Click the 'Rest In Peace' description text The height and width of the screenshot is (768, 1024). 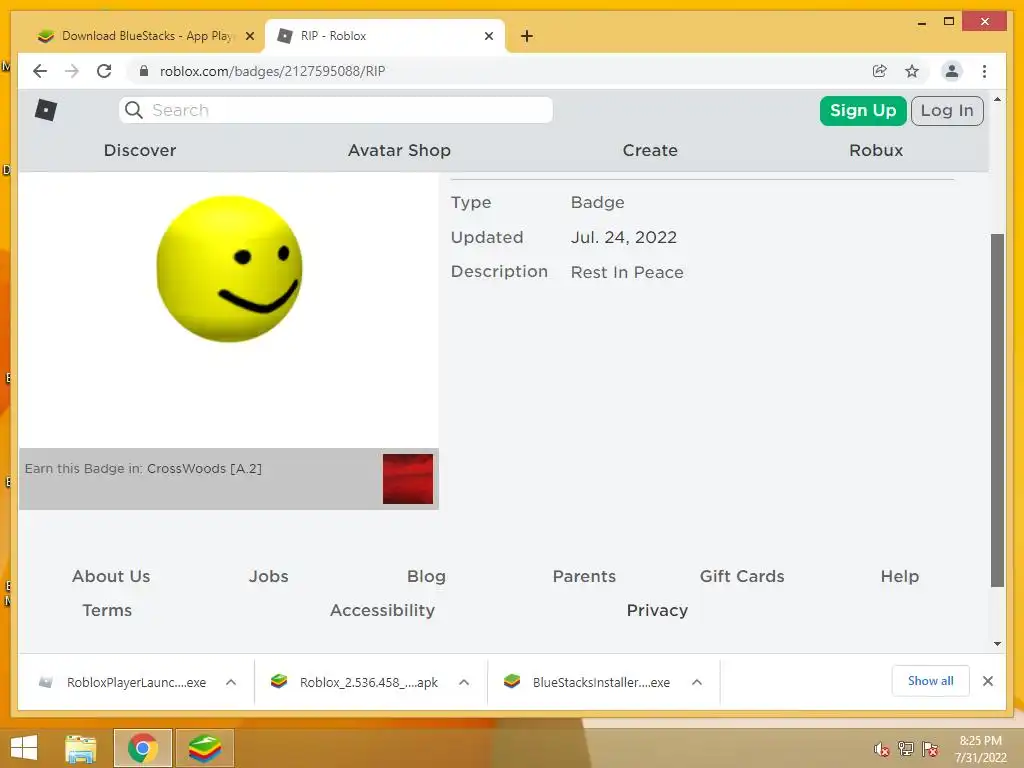tap(627, 272)
